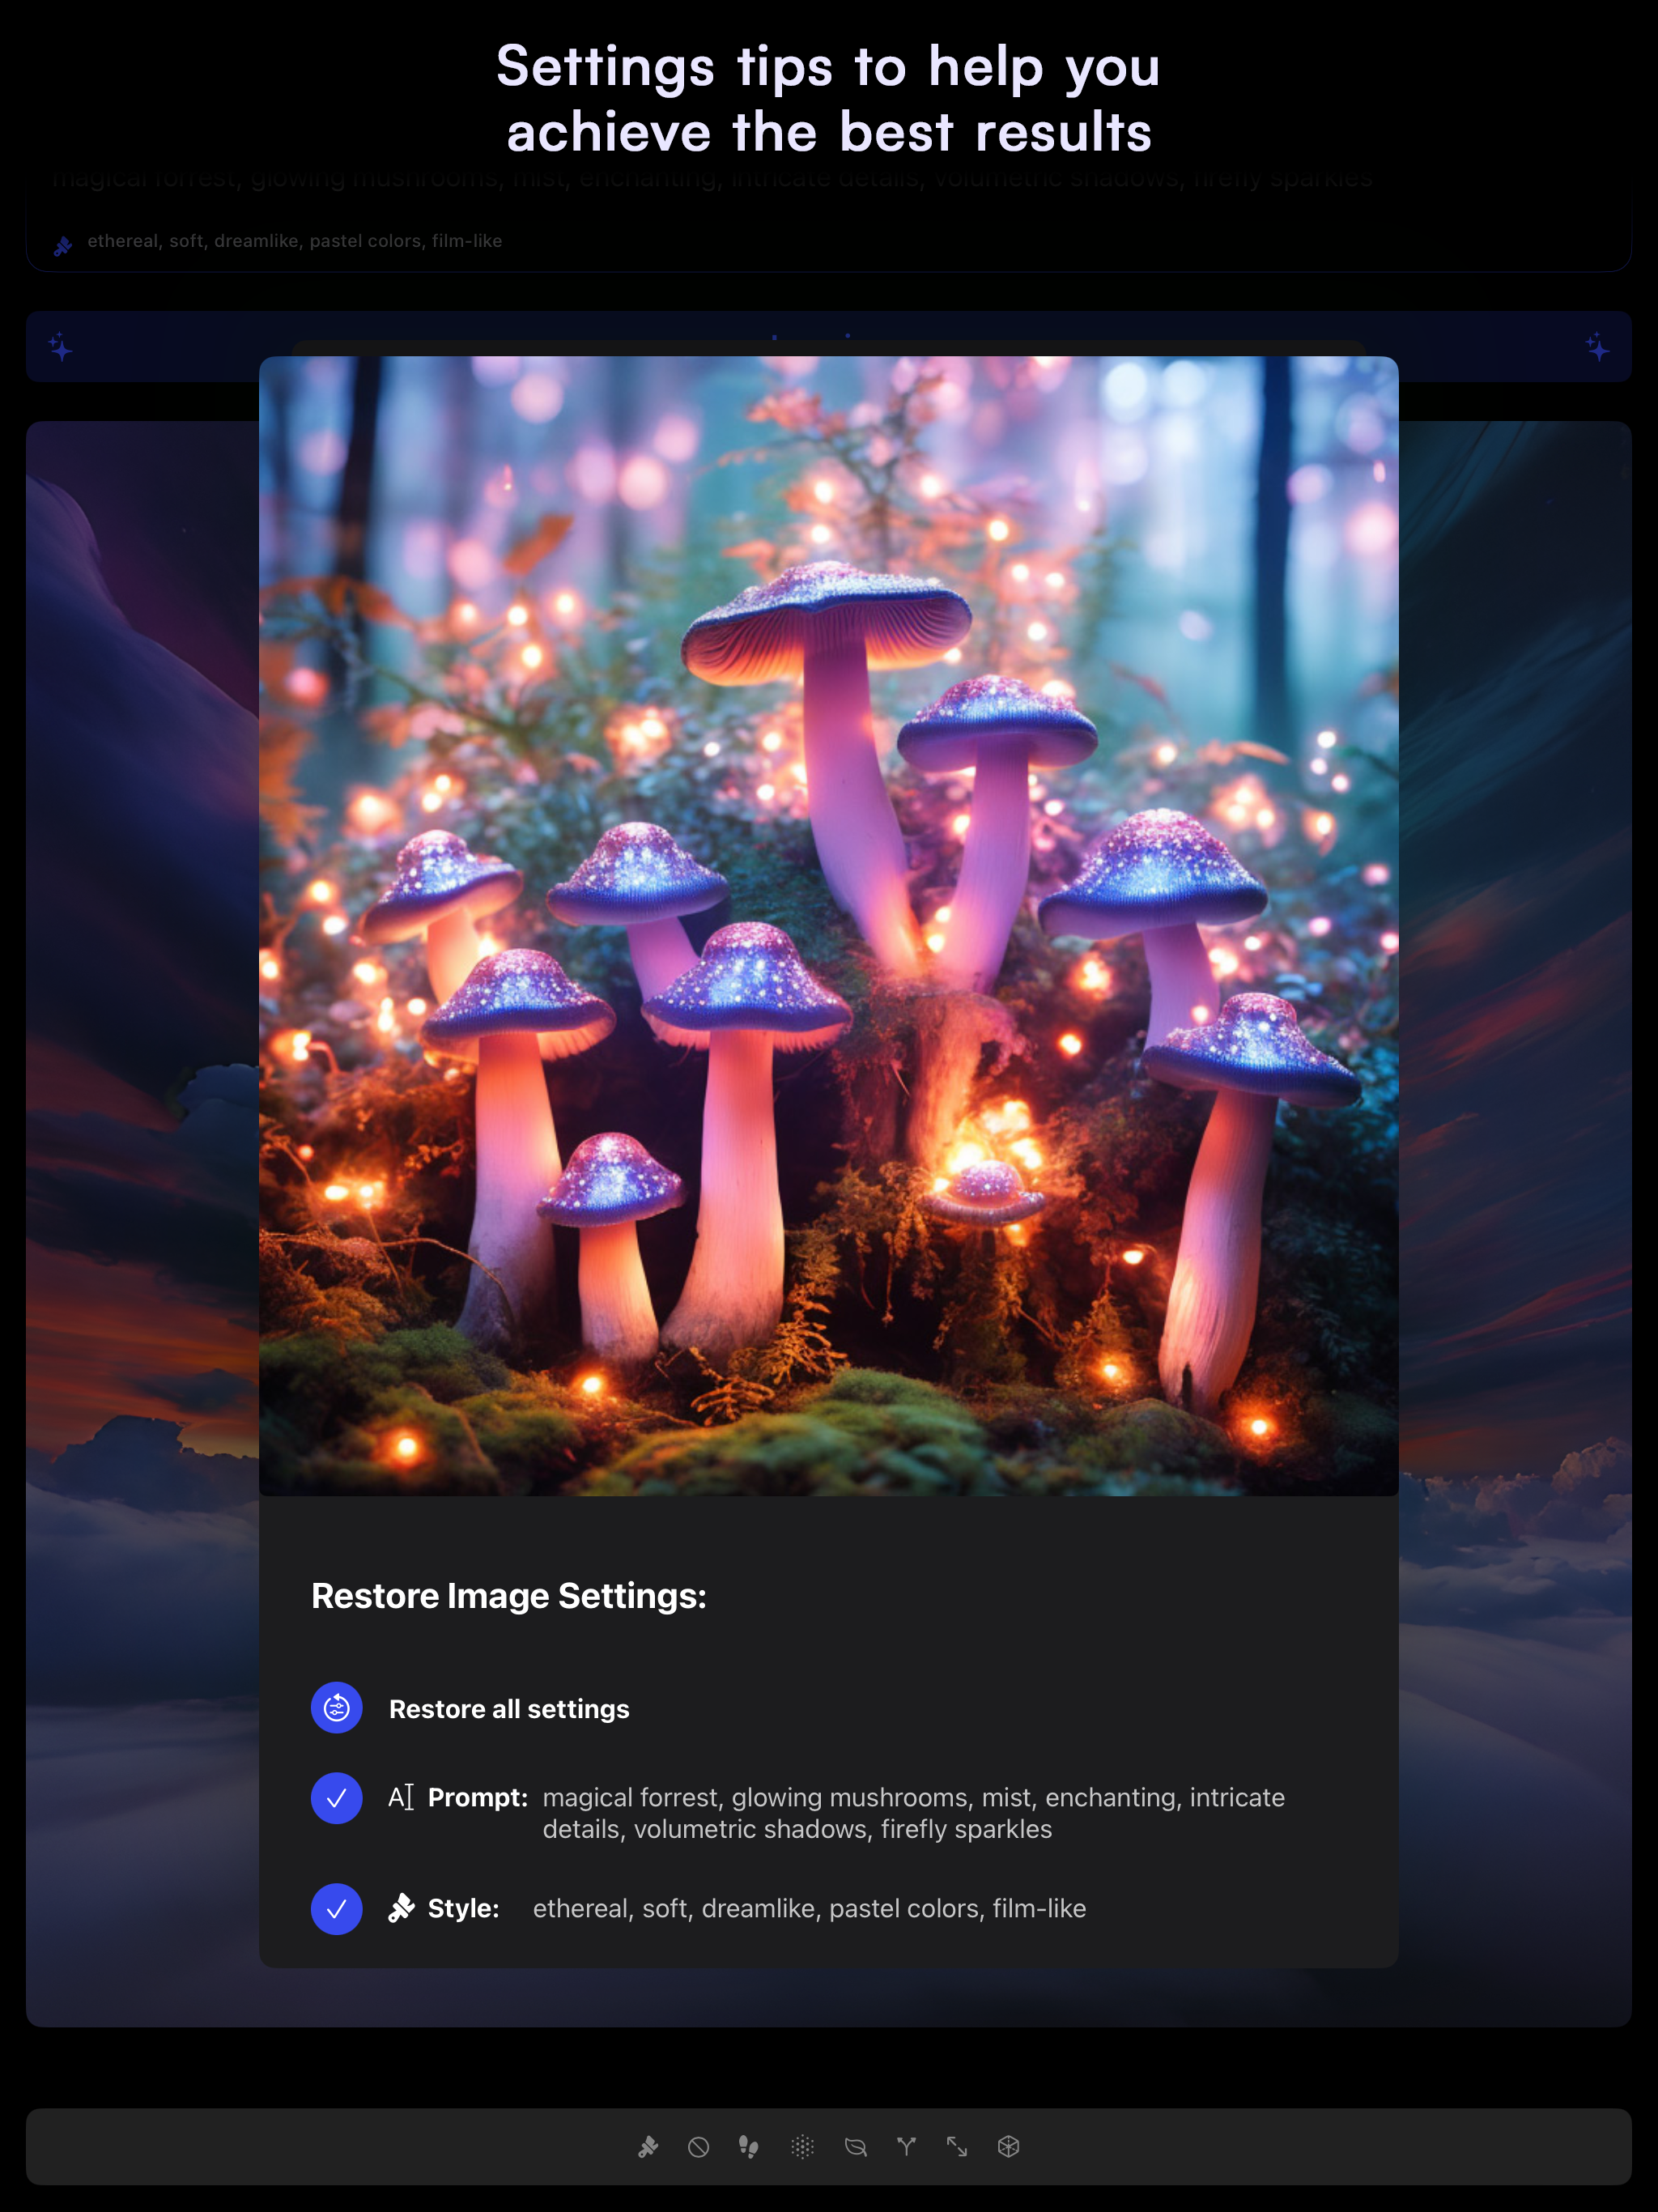The height and width of the screenshot is (2212, 1658).
Task: Click the glowing mushrooms preview image
Action: pos(828,925)
